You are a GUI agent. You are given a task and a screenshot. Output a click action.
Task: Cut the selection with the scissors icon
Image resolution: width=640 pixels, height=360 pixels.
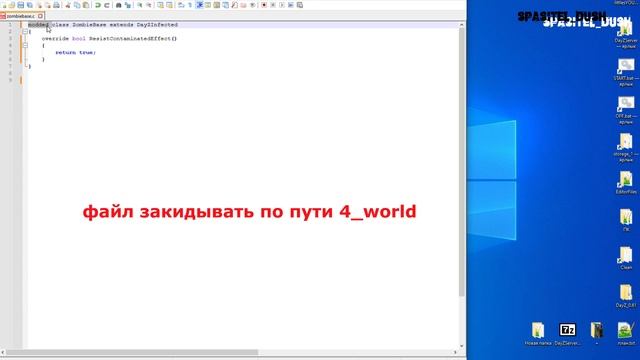[68, 5]
